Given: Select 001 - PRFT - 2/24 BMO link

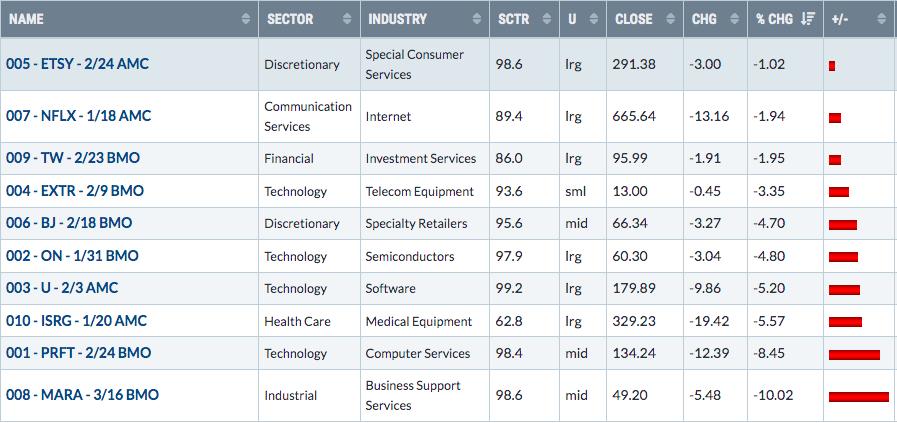Looking at the screenshot, I should pyautogui.click(x=78, y=353).
